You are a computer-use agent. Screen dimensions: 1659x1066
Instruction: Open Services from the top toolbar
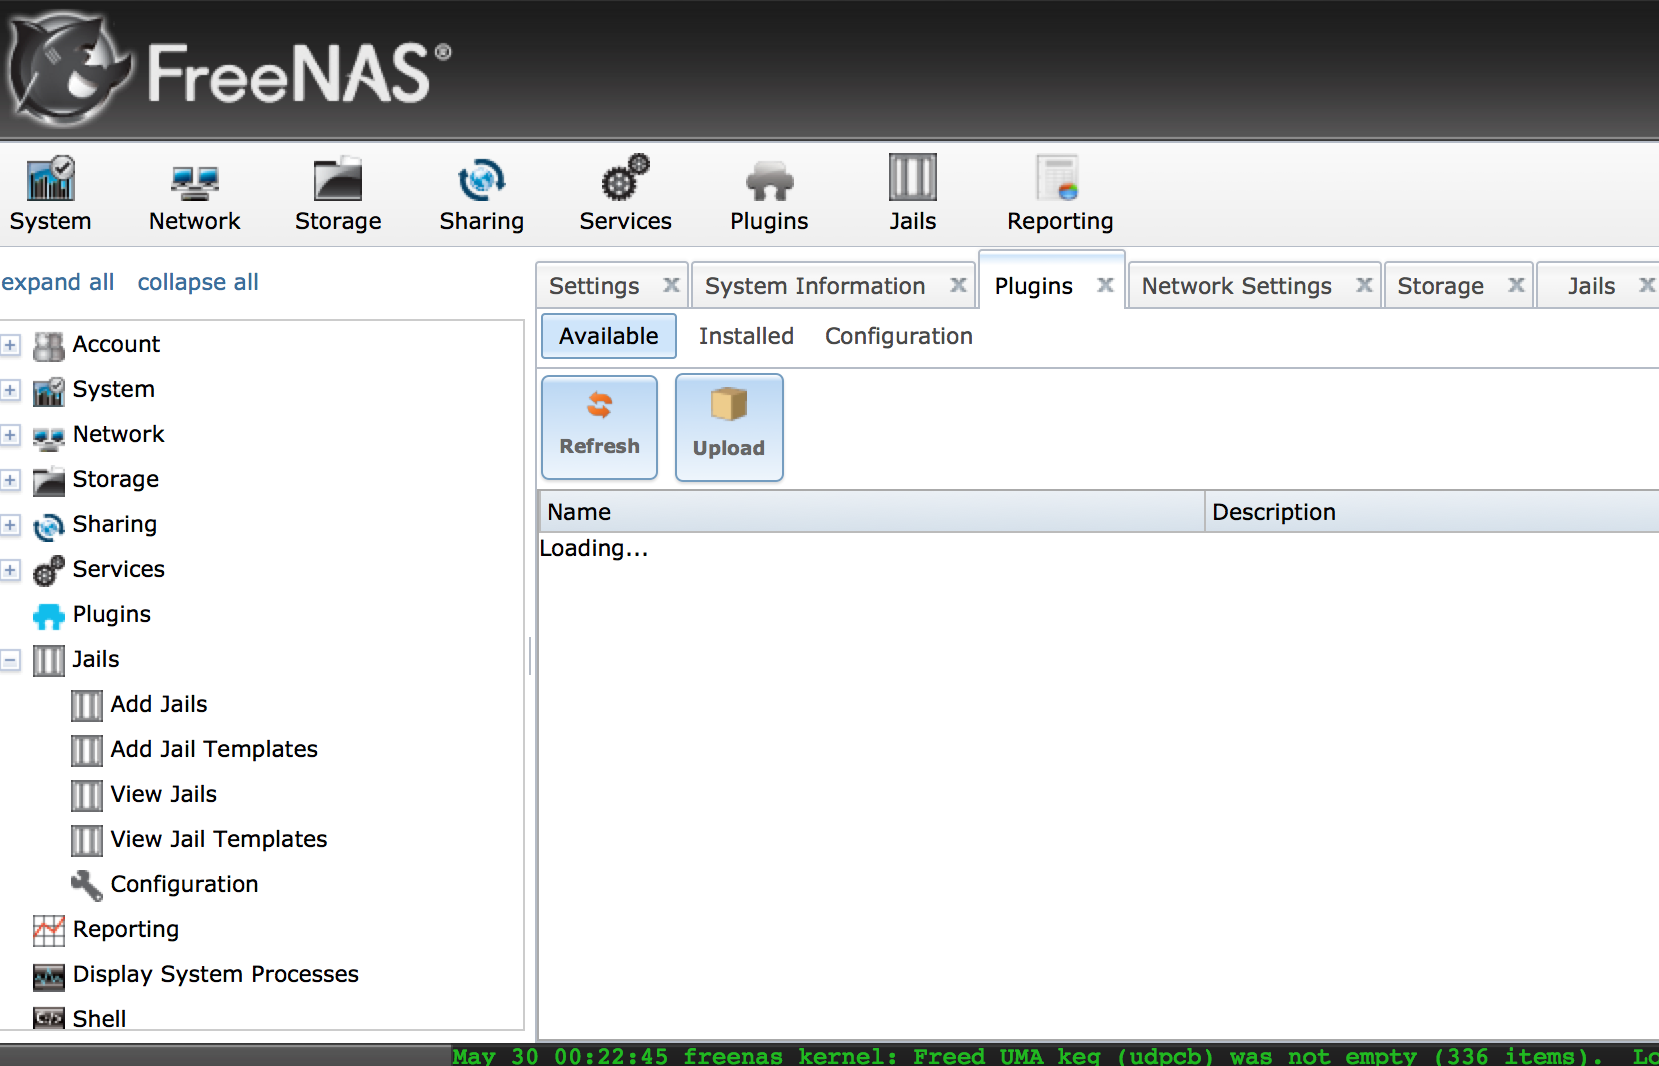tap(625, 194)
